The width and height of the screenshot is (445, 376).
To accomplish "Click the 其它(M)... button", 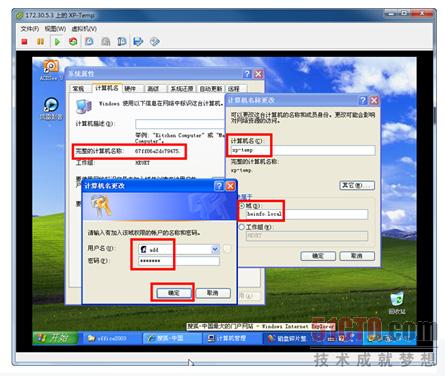I will 357,185.
